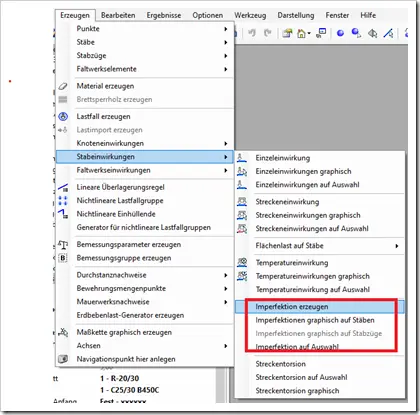The width and height of the screenshot is (420, 415).
Task: Click the blue sphere with cursor icon
Action: (356, 33)
